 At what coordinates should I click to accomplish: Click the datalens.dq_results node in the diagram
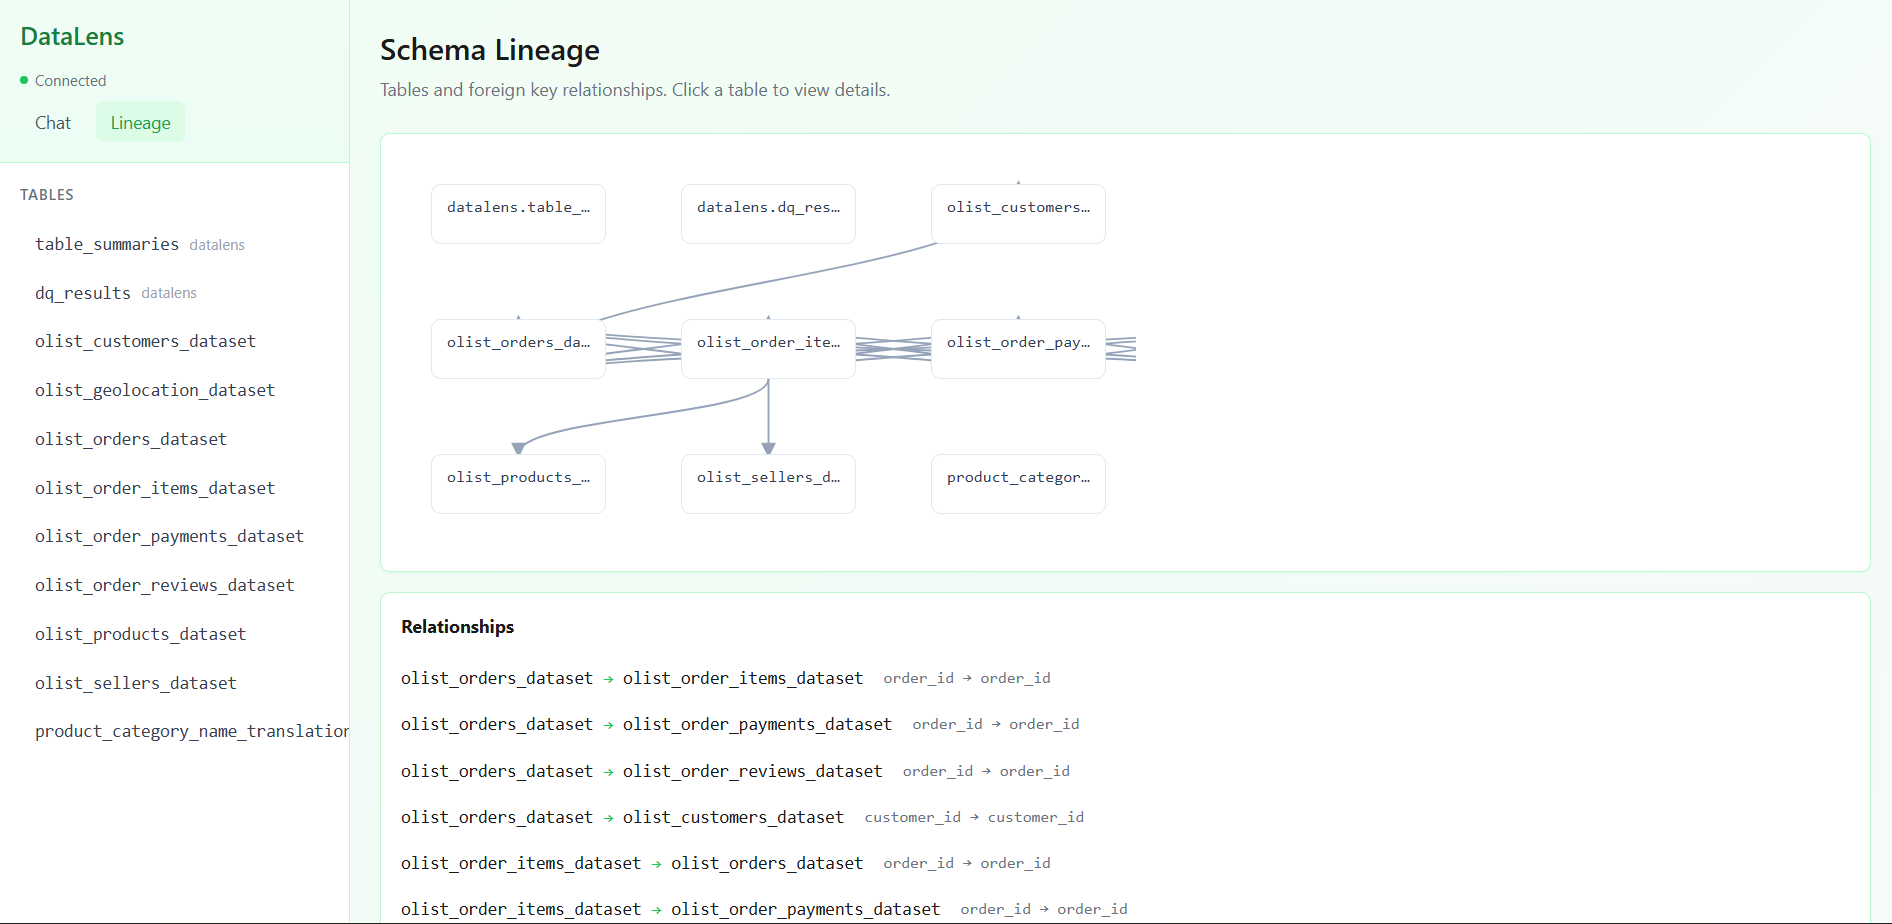click(767, 213)
